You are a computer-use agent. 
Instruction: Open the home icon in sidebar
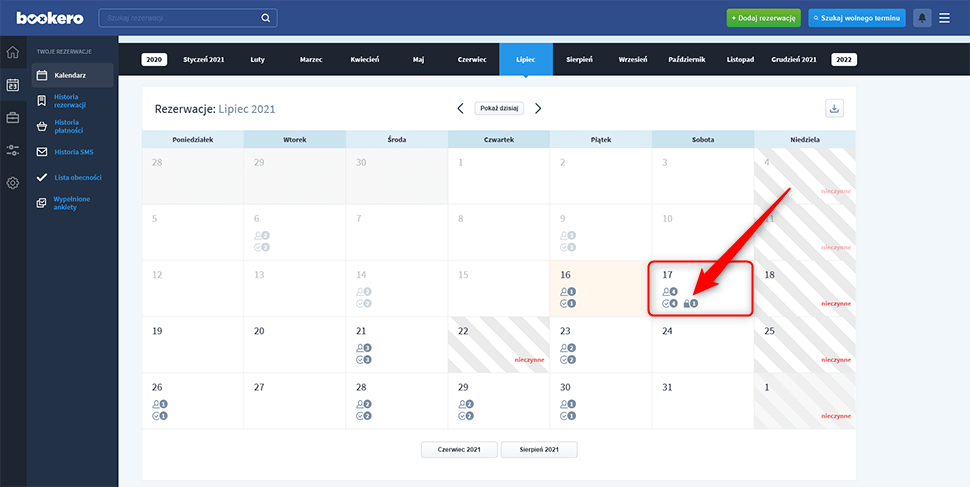(12, 52)
